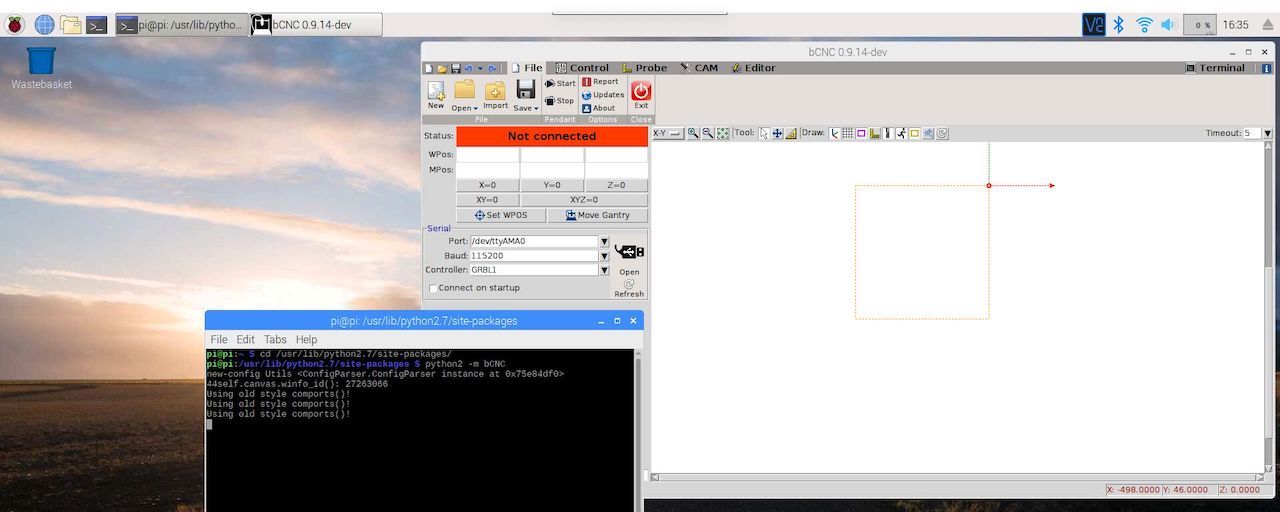Click the XY=0 button
The height and width of the screenshot is (512, 1280).
487,200
